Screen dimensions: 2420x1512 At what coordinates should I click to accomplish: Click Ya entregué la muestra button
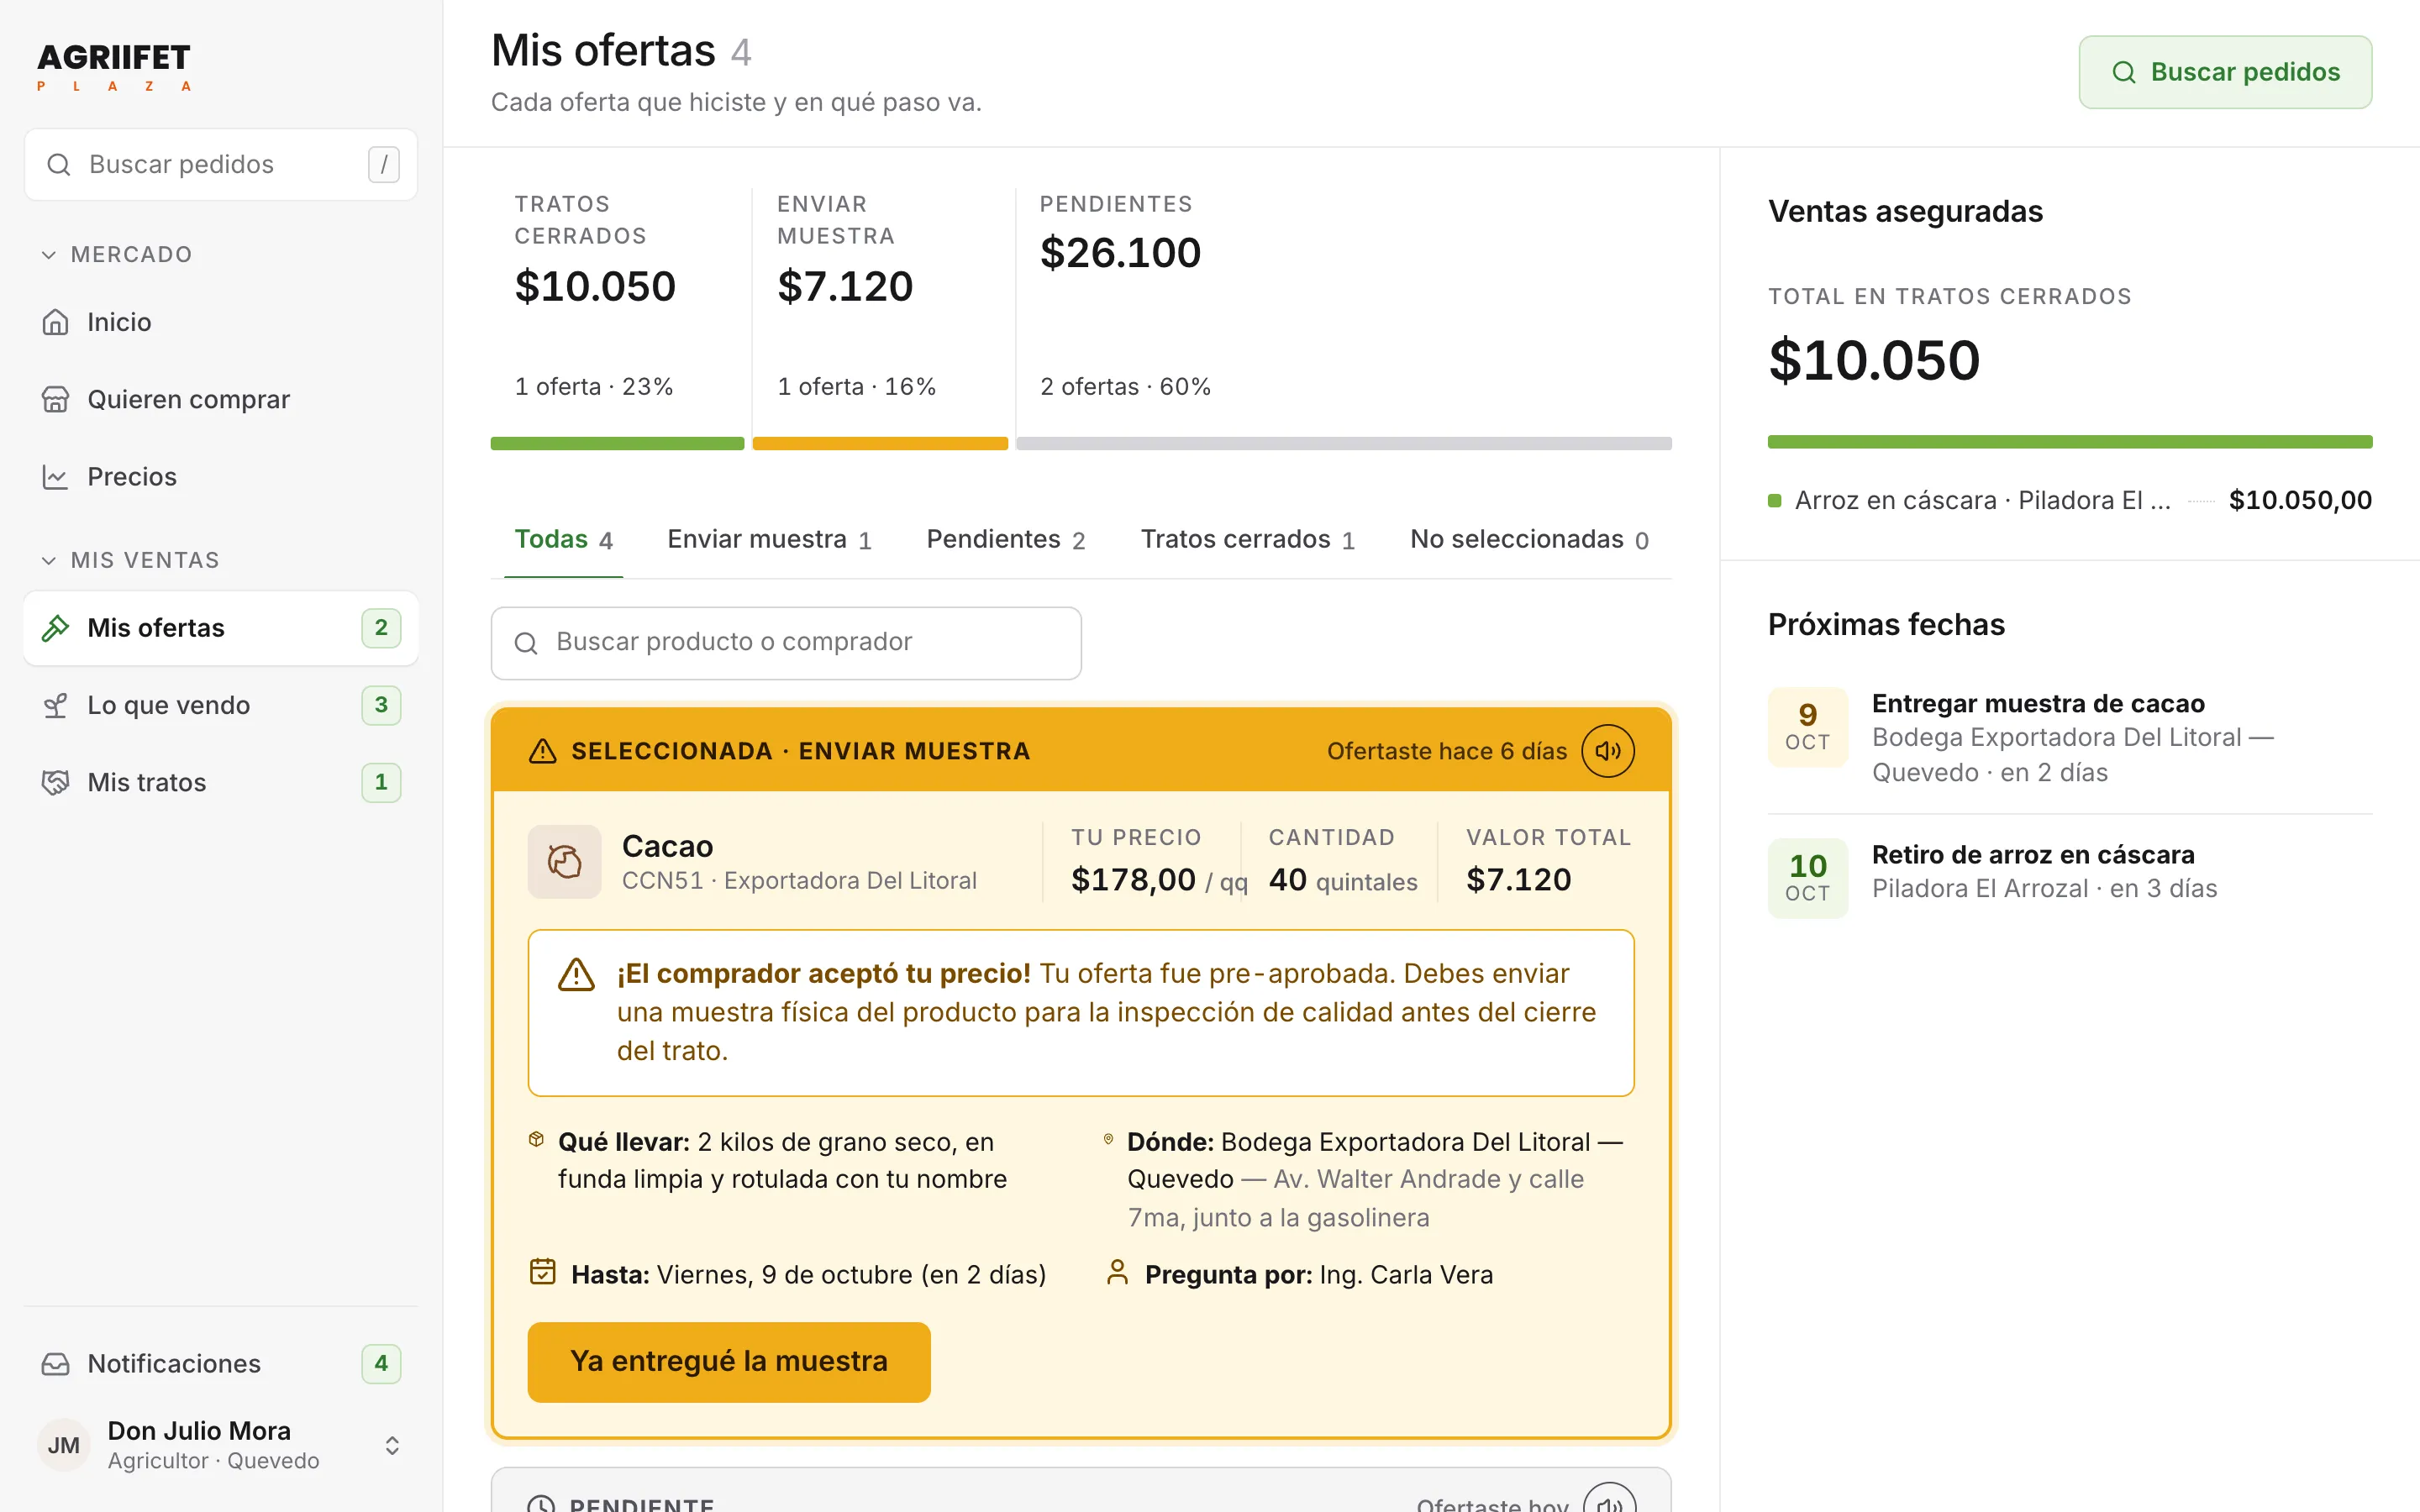(729, 1362)
